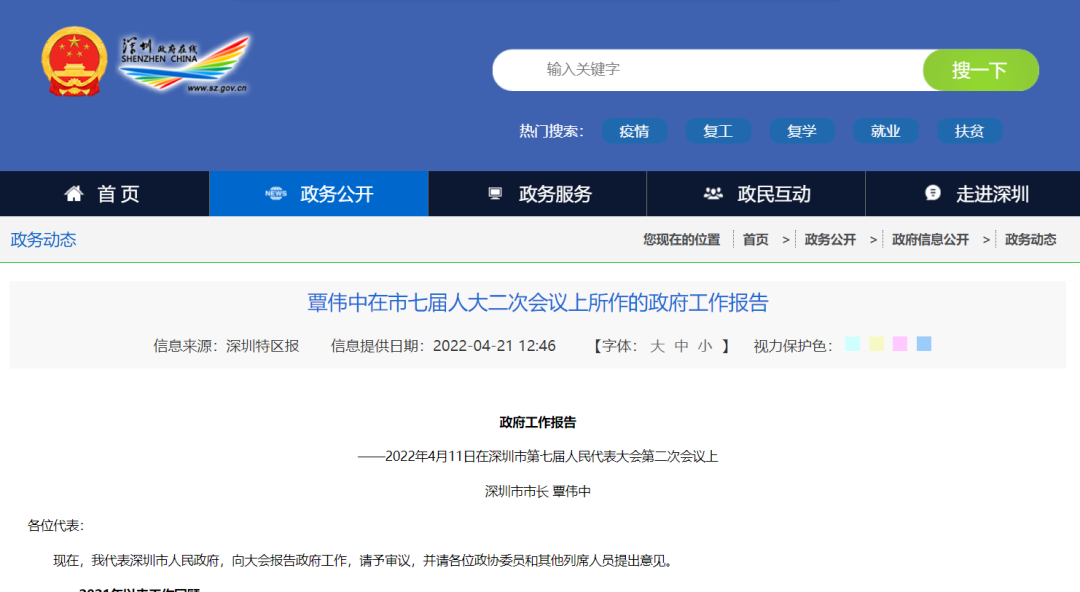Click the 复学 hot search tag
The height and width of the screenshot is (592, 1080).
(802, 130)
